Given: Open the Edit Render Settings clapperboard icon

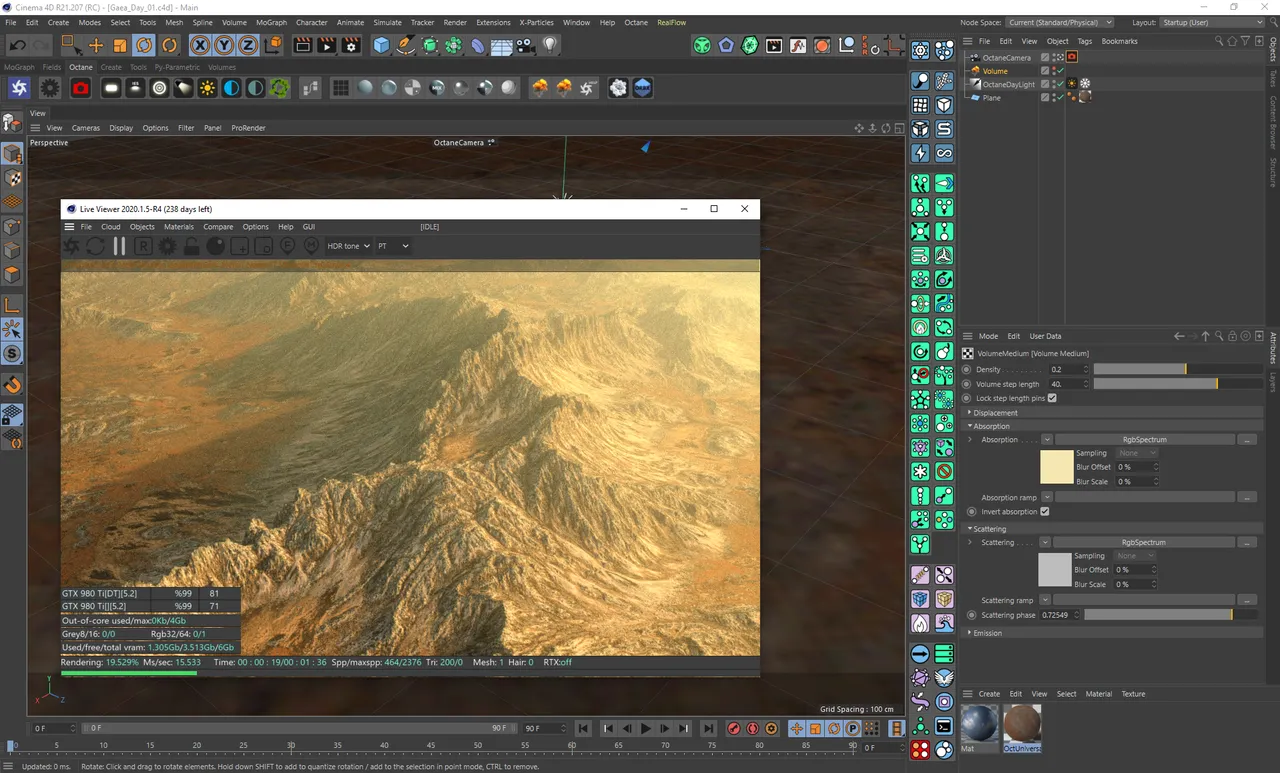Looking at the screenshot, I should pos(351,45).
